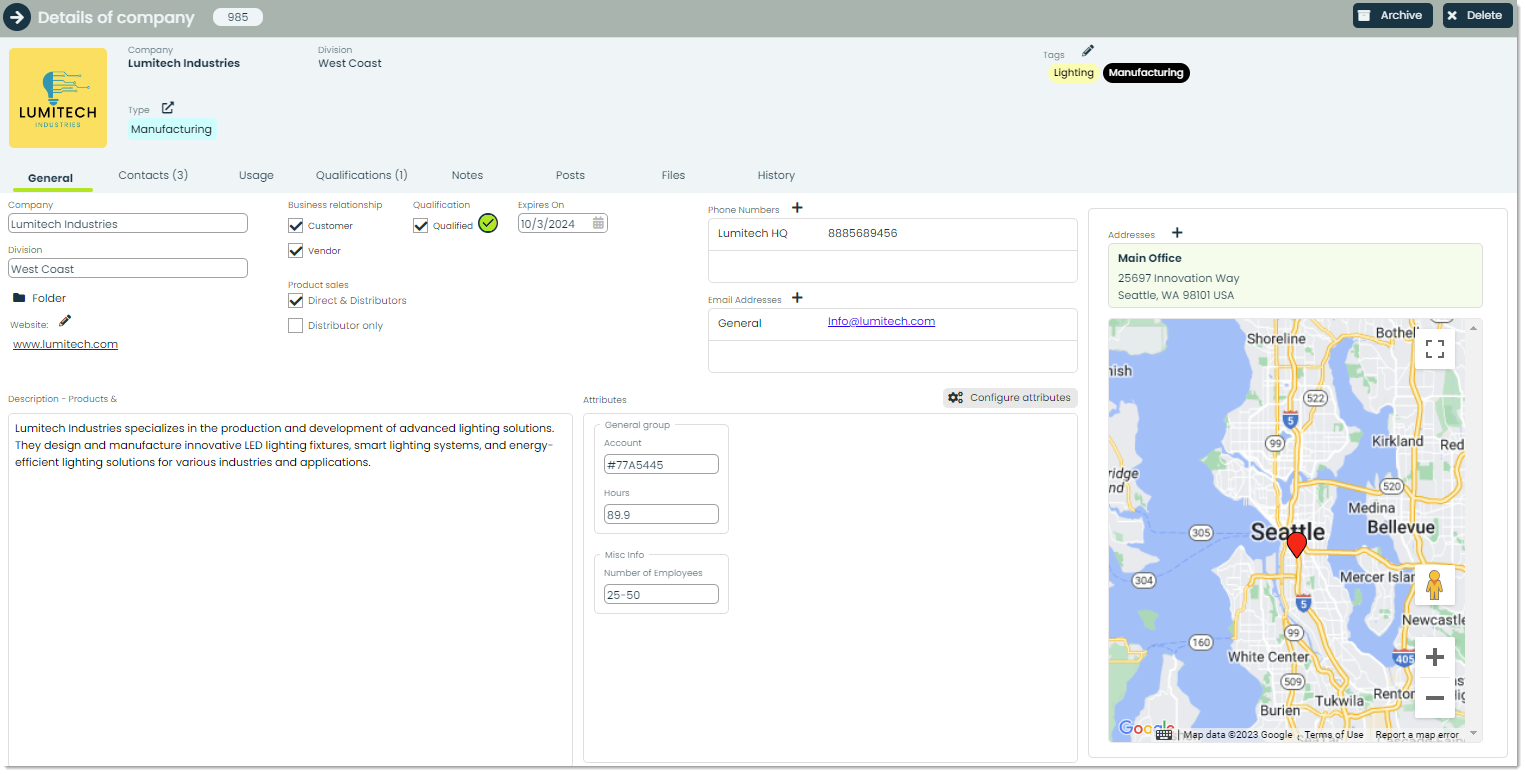Click the back arrow icon beside Details of company
The height and width of the screenshot is (774, 1525).
tap(18, 17)
